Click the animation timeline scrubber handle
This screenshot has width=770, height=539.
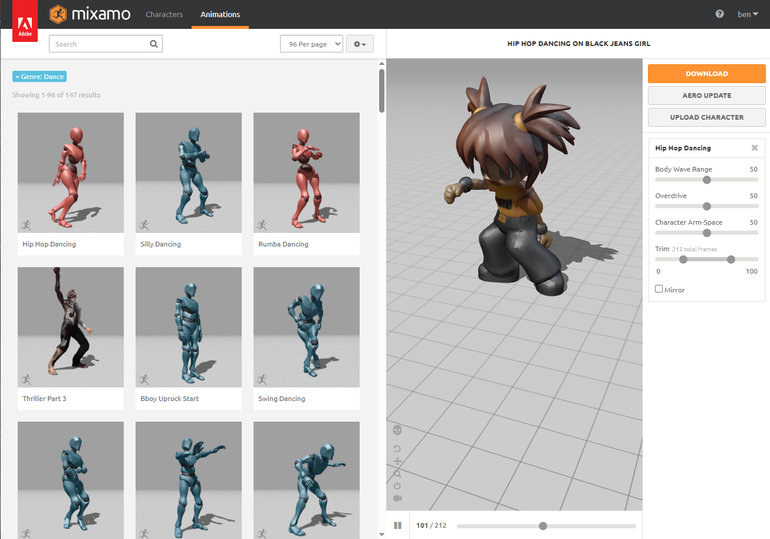tap(543, 526)
